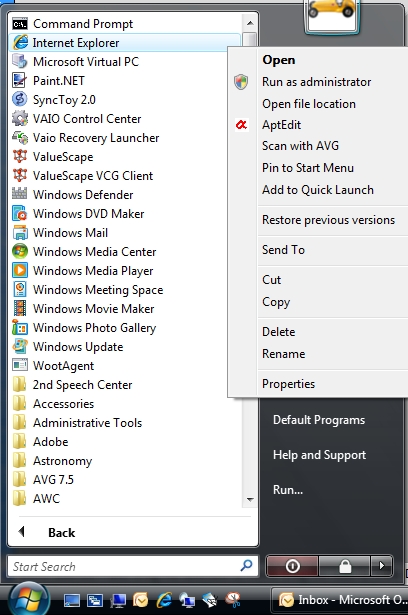
Task: Click the shield icon beside Run as administrator
Action: tap(241, 82)
